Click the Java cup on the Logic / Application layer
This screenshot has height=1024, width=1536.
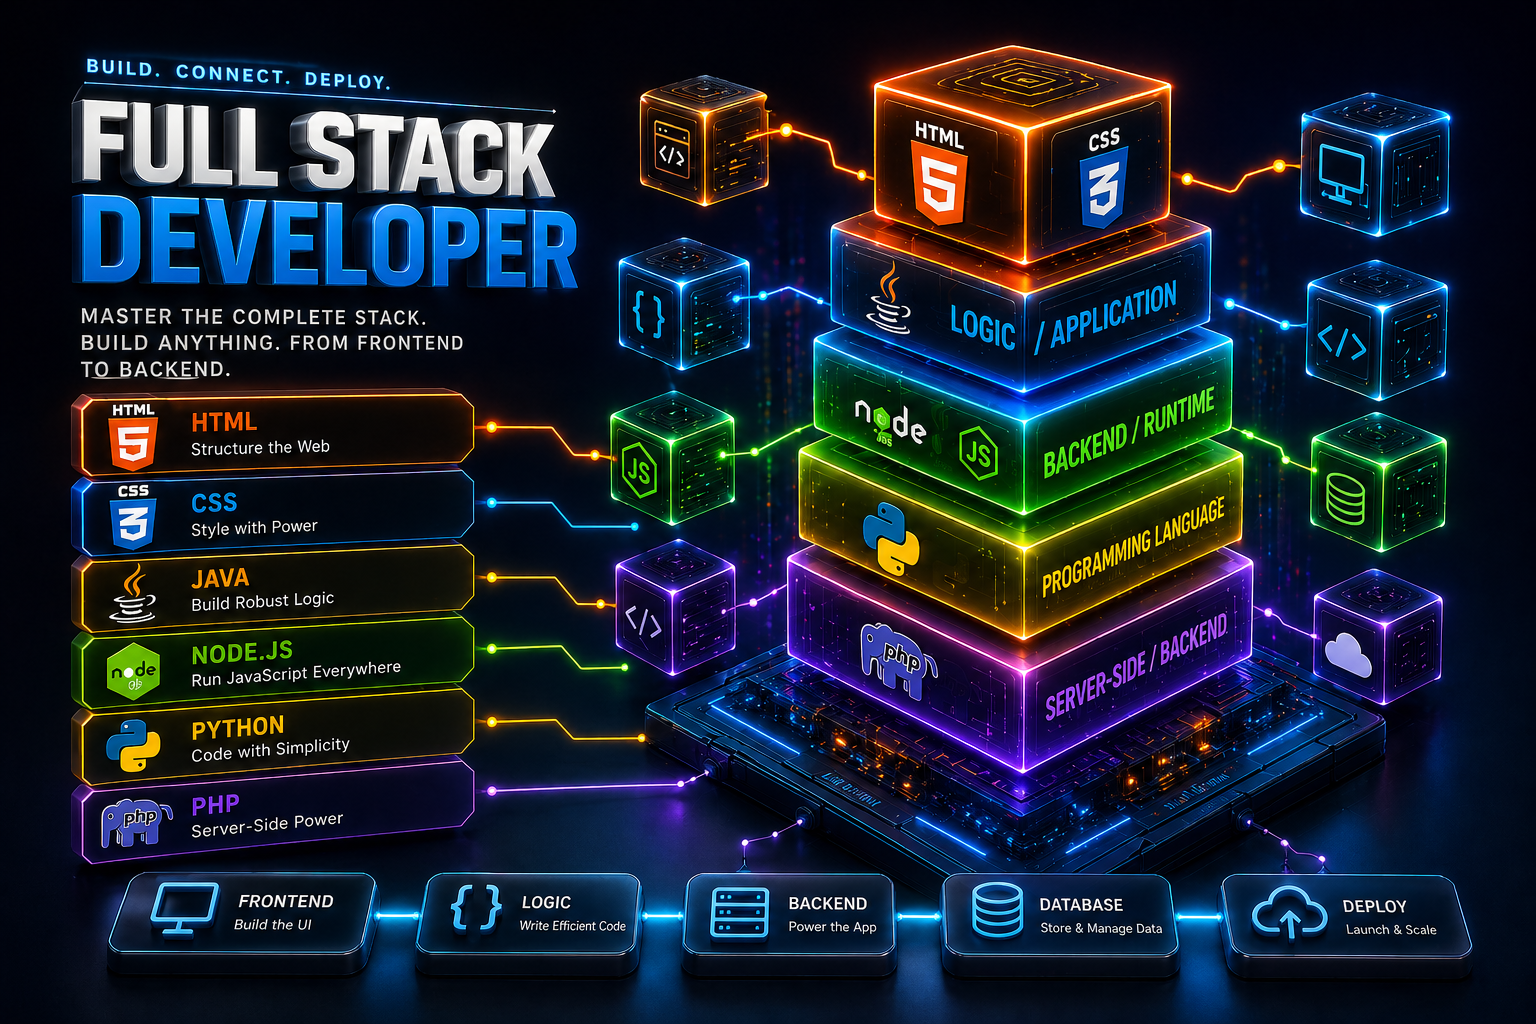pyautogui.click(x=890, y=298)
